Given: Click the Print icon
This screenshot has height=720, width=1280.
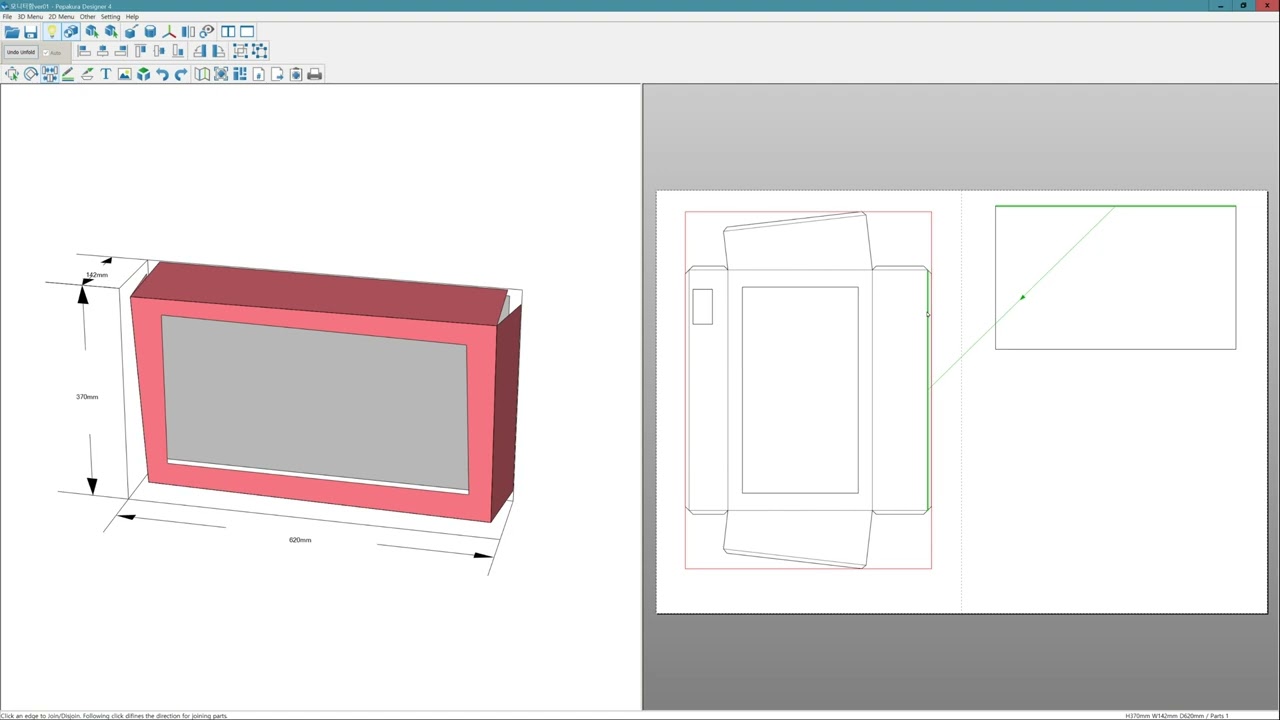Looking at the screenshot, I should point(315,74).
